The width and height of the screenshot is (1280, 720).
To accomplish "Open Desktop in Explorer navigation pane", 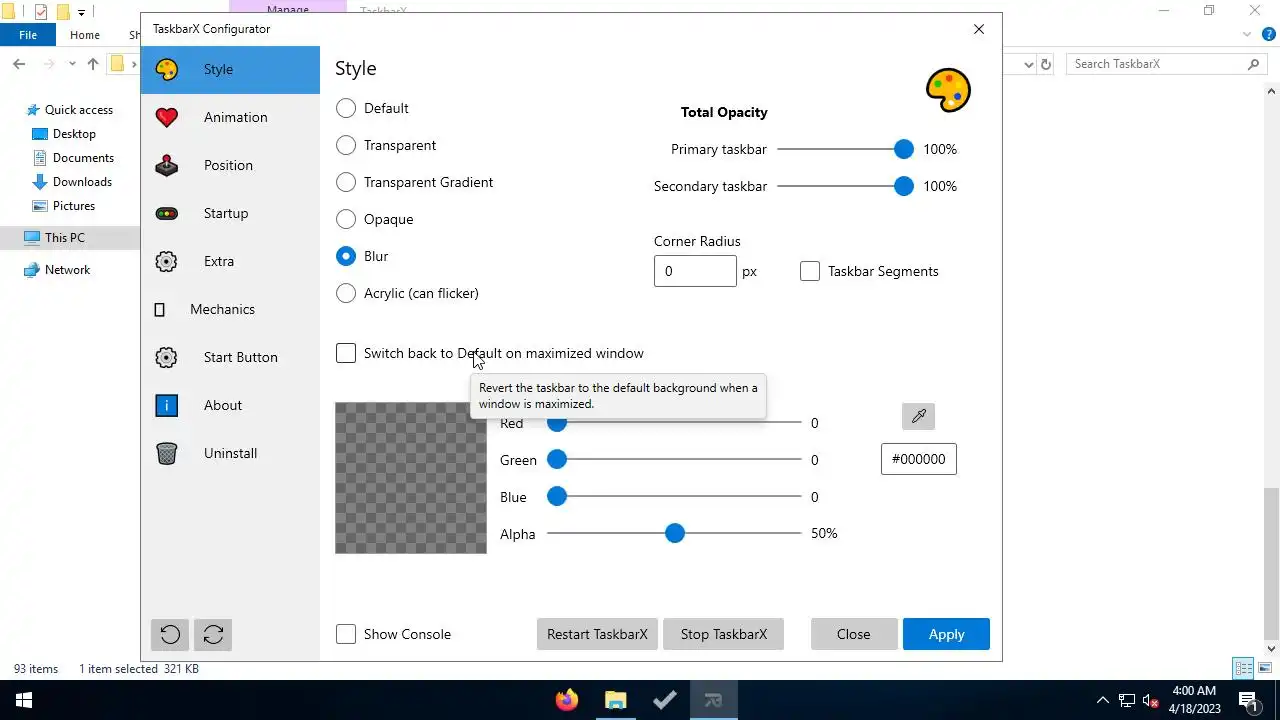I will (74, 134).
